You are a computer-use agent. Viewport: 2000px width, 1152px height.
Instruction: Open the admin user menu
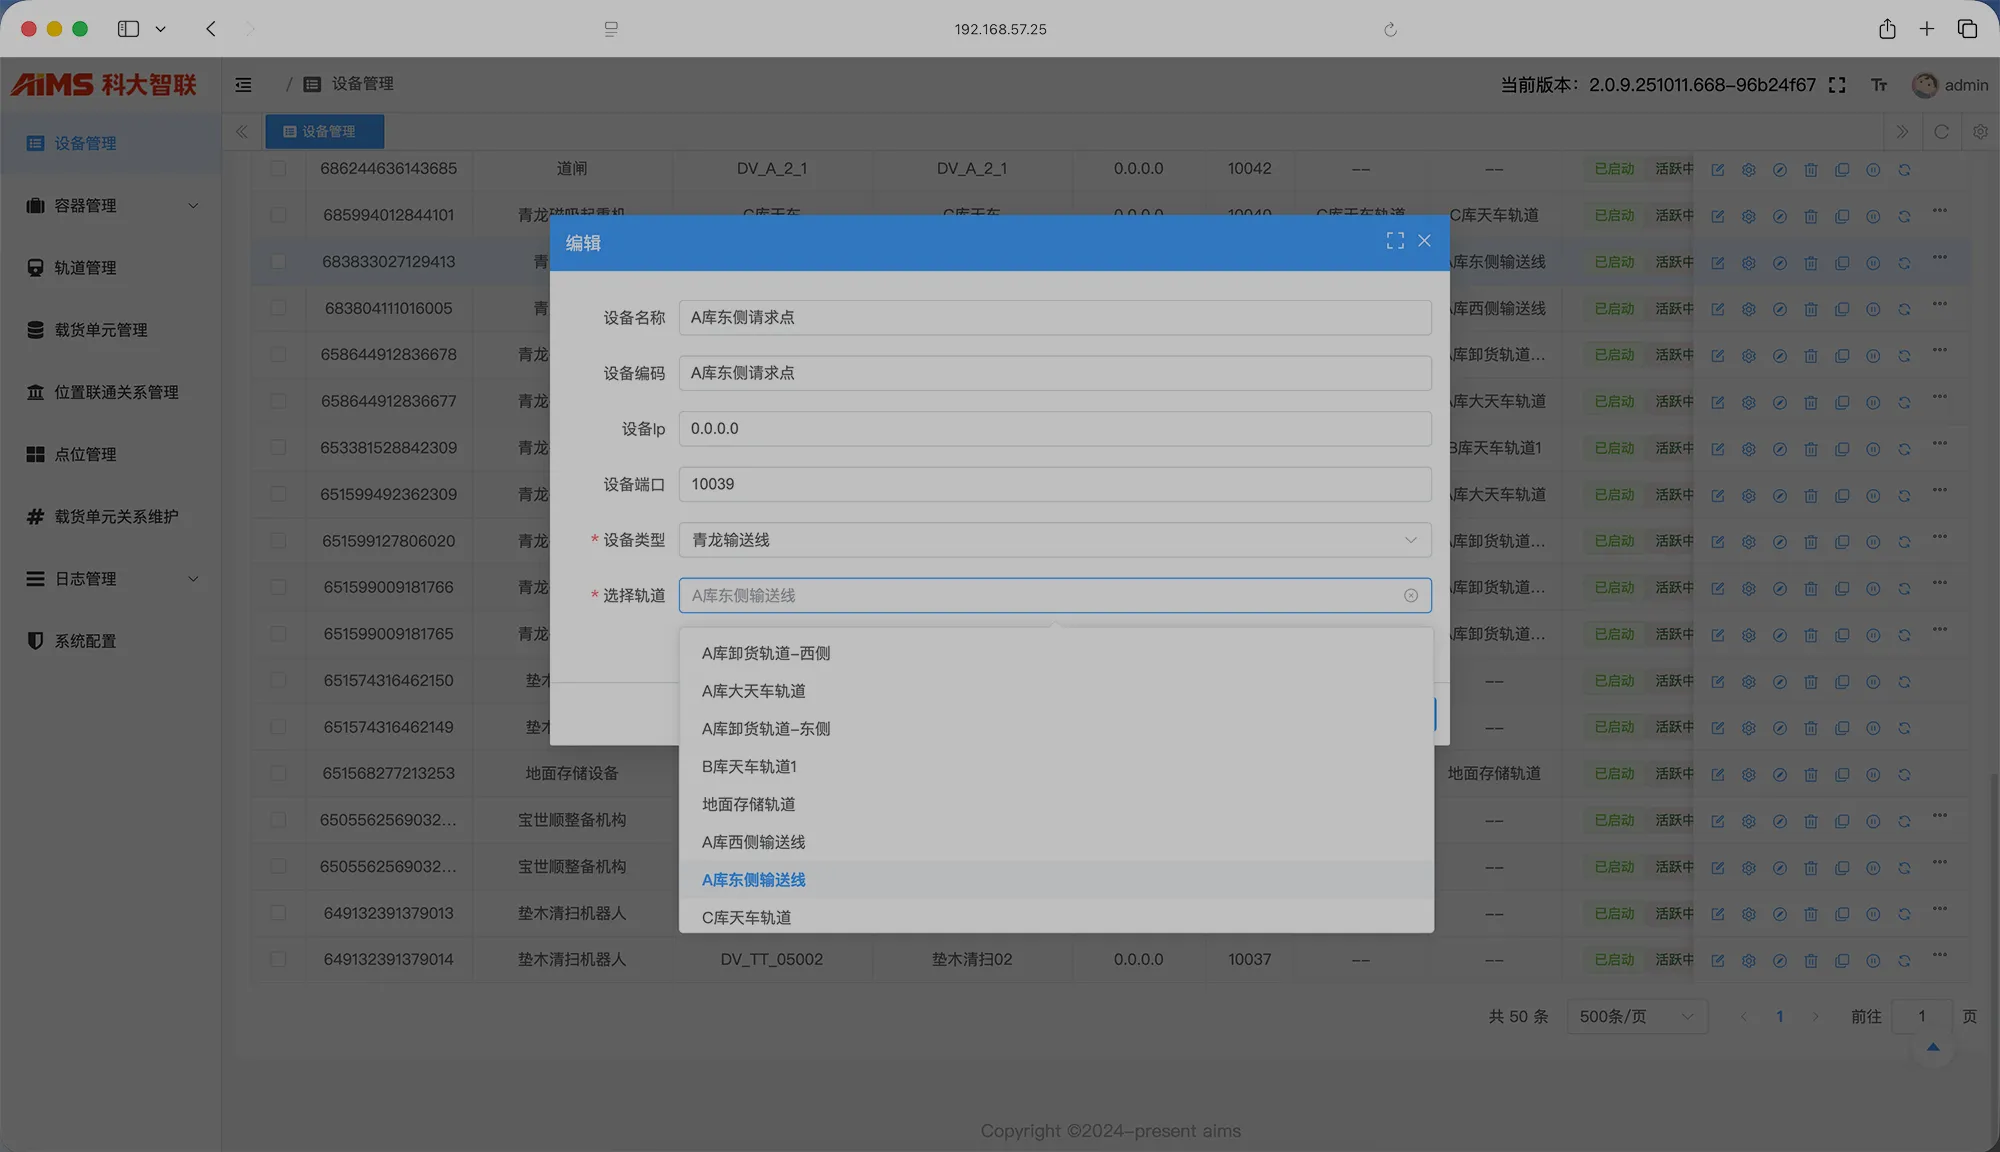pos(1950,85)
